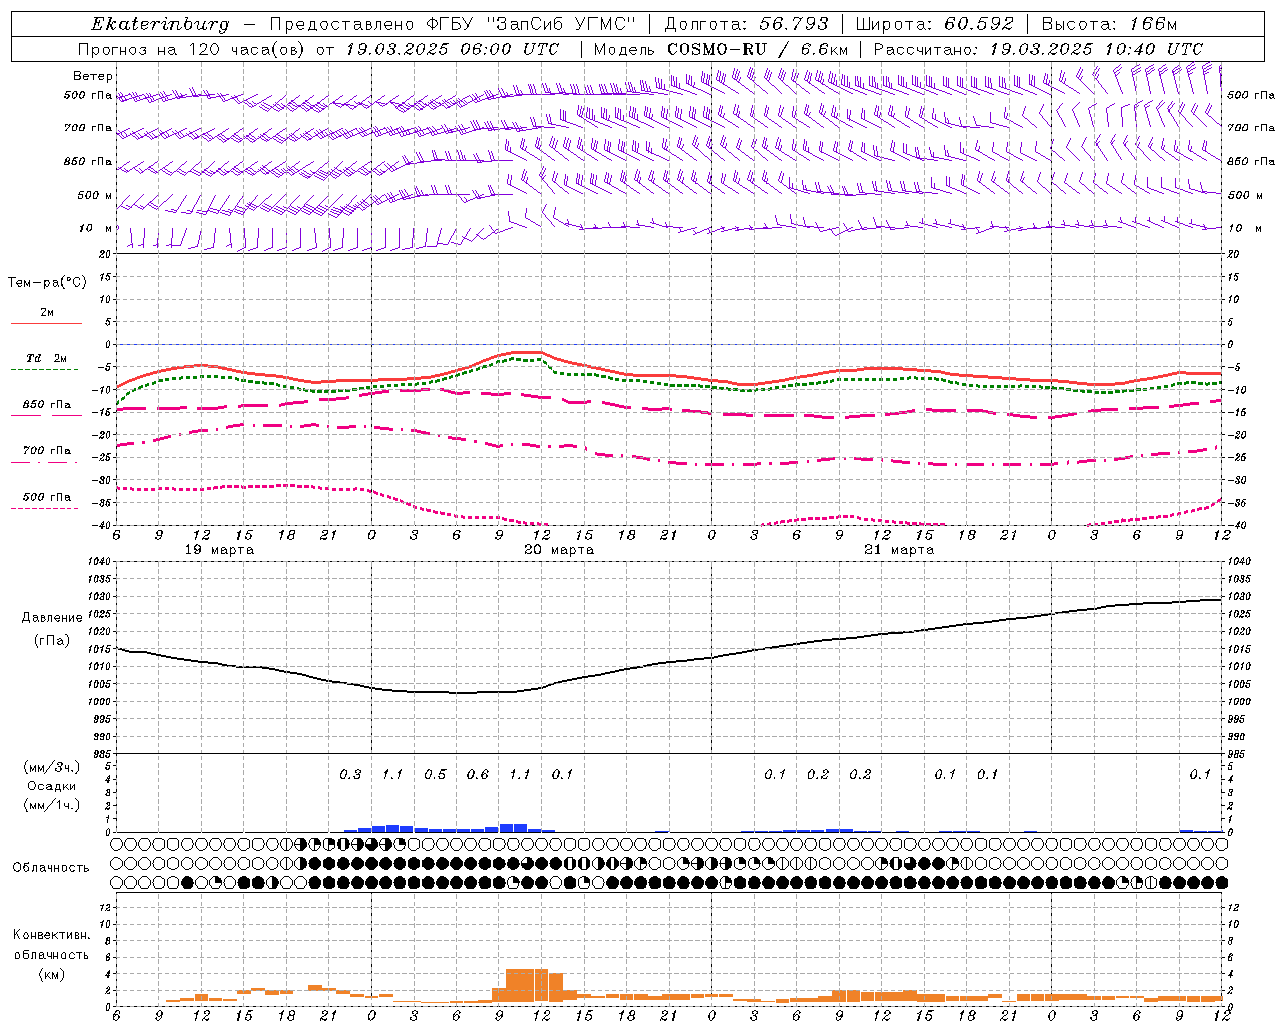Click the "Тем-ра(°C)" temperature panel label
Screen dimensions: 1280x1024
coord(47,283)
